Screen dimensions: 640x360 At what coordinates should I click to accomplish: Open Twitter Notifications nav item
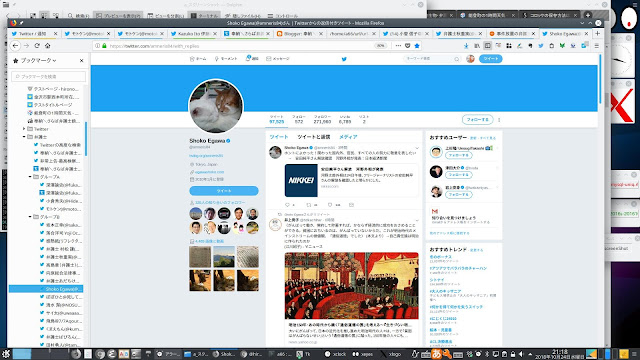pyautogui.click(x=252, y=59)
